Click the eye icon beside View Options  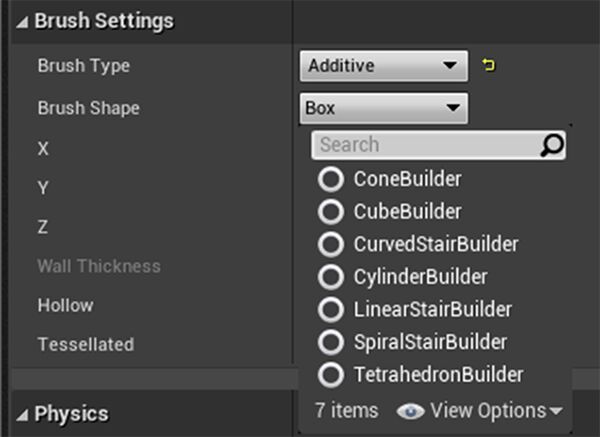coord(409,410)
